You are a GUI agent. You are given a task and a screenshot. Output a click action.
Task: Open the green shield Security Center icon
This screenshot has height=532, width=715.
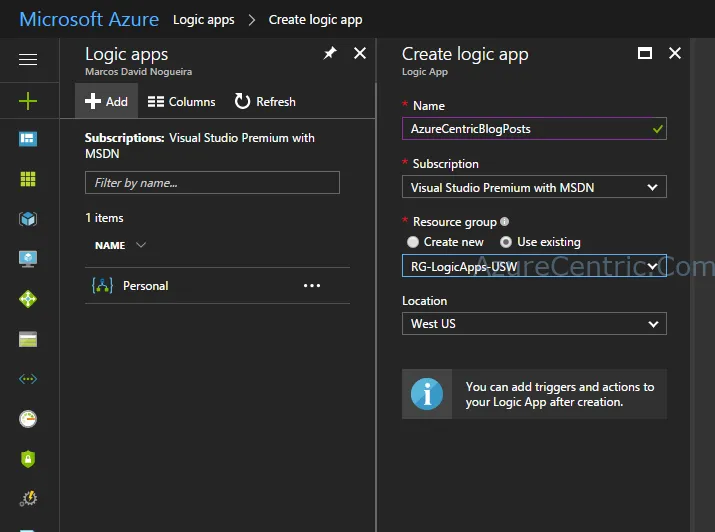tap(28, 459)
